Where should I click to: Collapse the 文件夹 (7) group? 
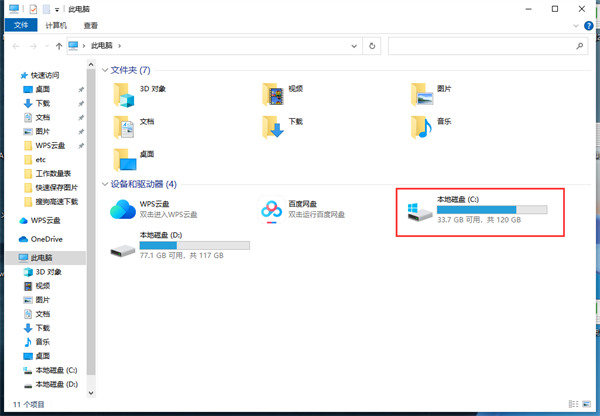[x=105, y=70]
